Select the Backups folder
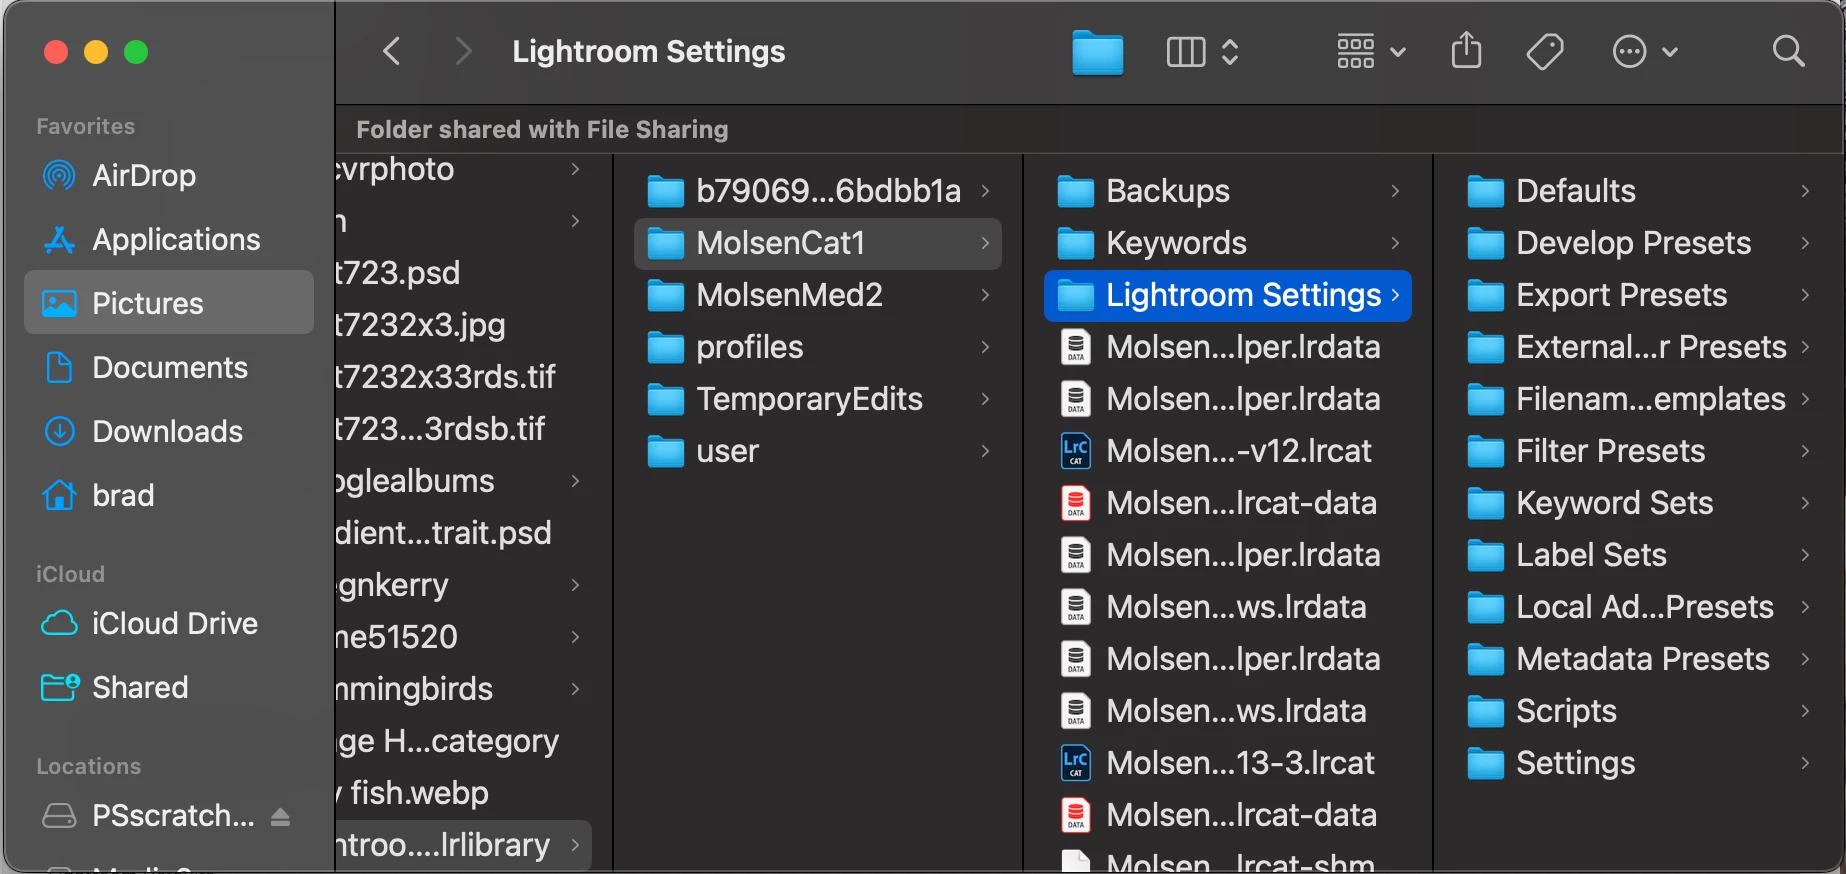 point(1228,191)
